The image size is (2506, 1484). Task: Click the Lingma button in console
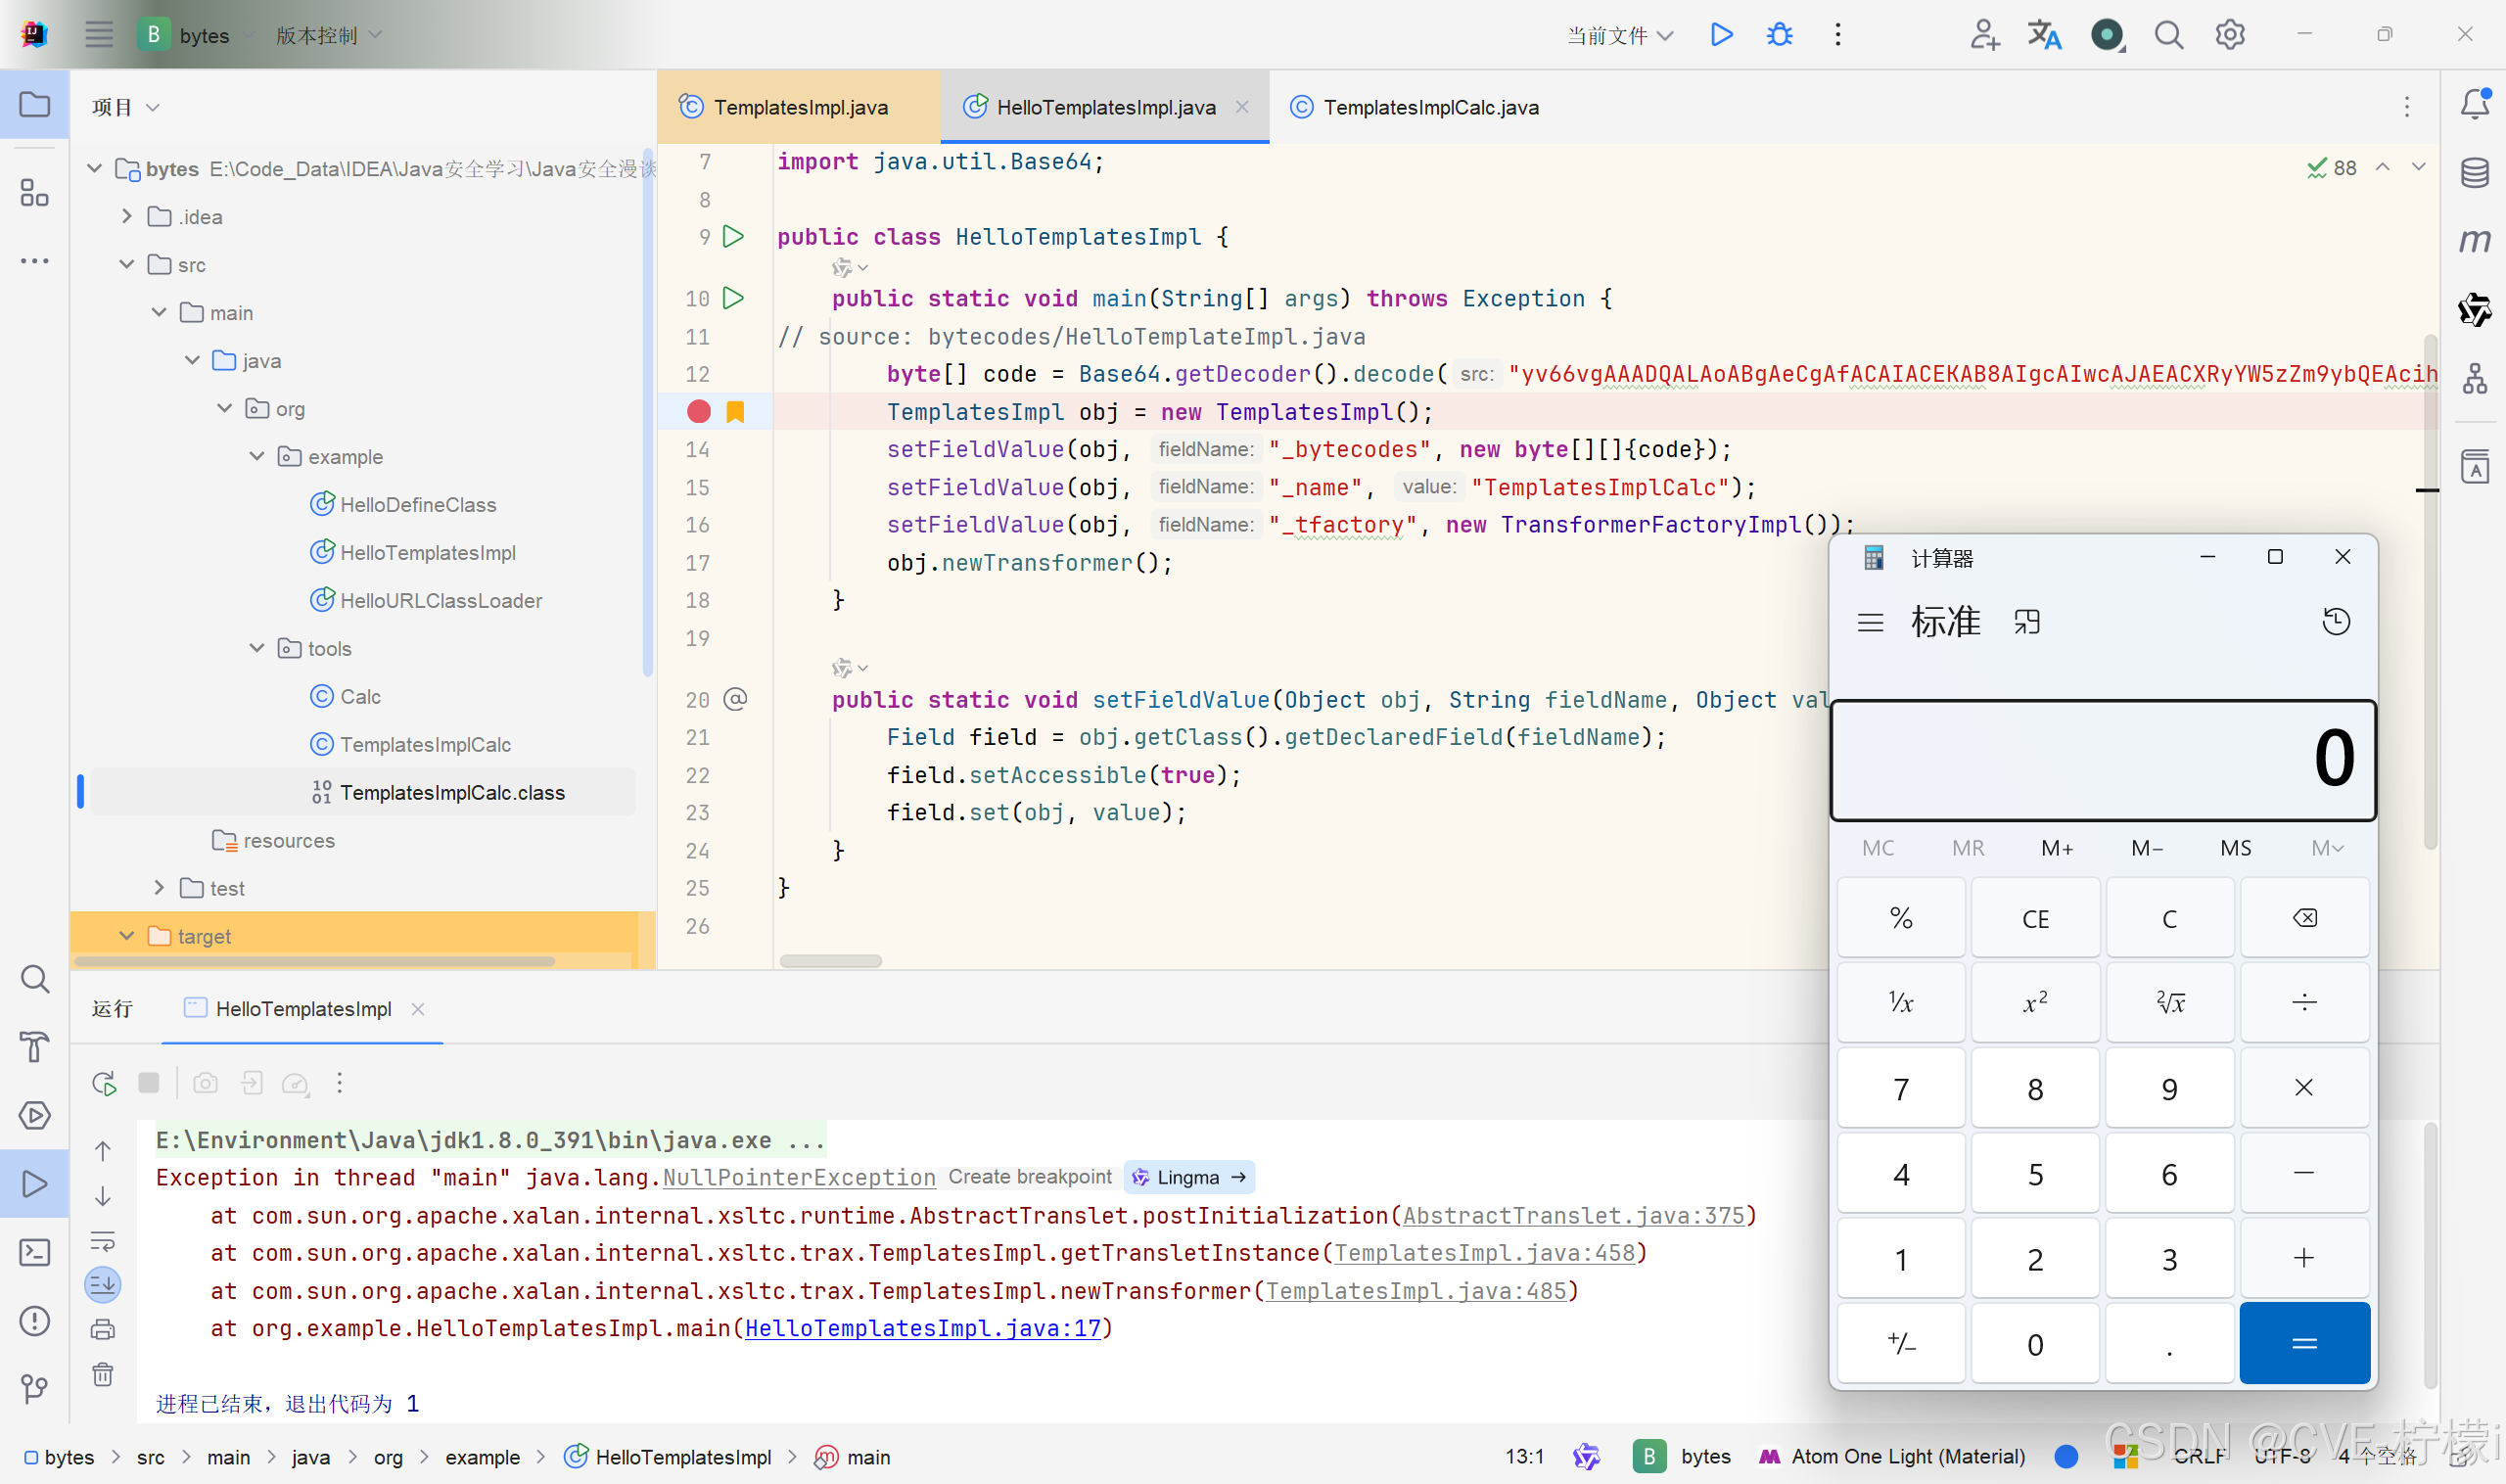[x=1188, y=1178]
